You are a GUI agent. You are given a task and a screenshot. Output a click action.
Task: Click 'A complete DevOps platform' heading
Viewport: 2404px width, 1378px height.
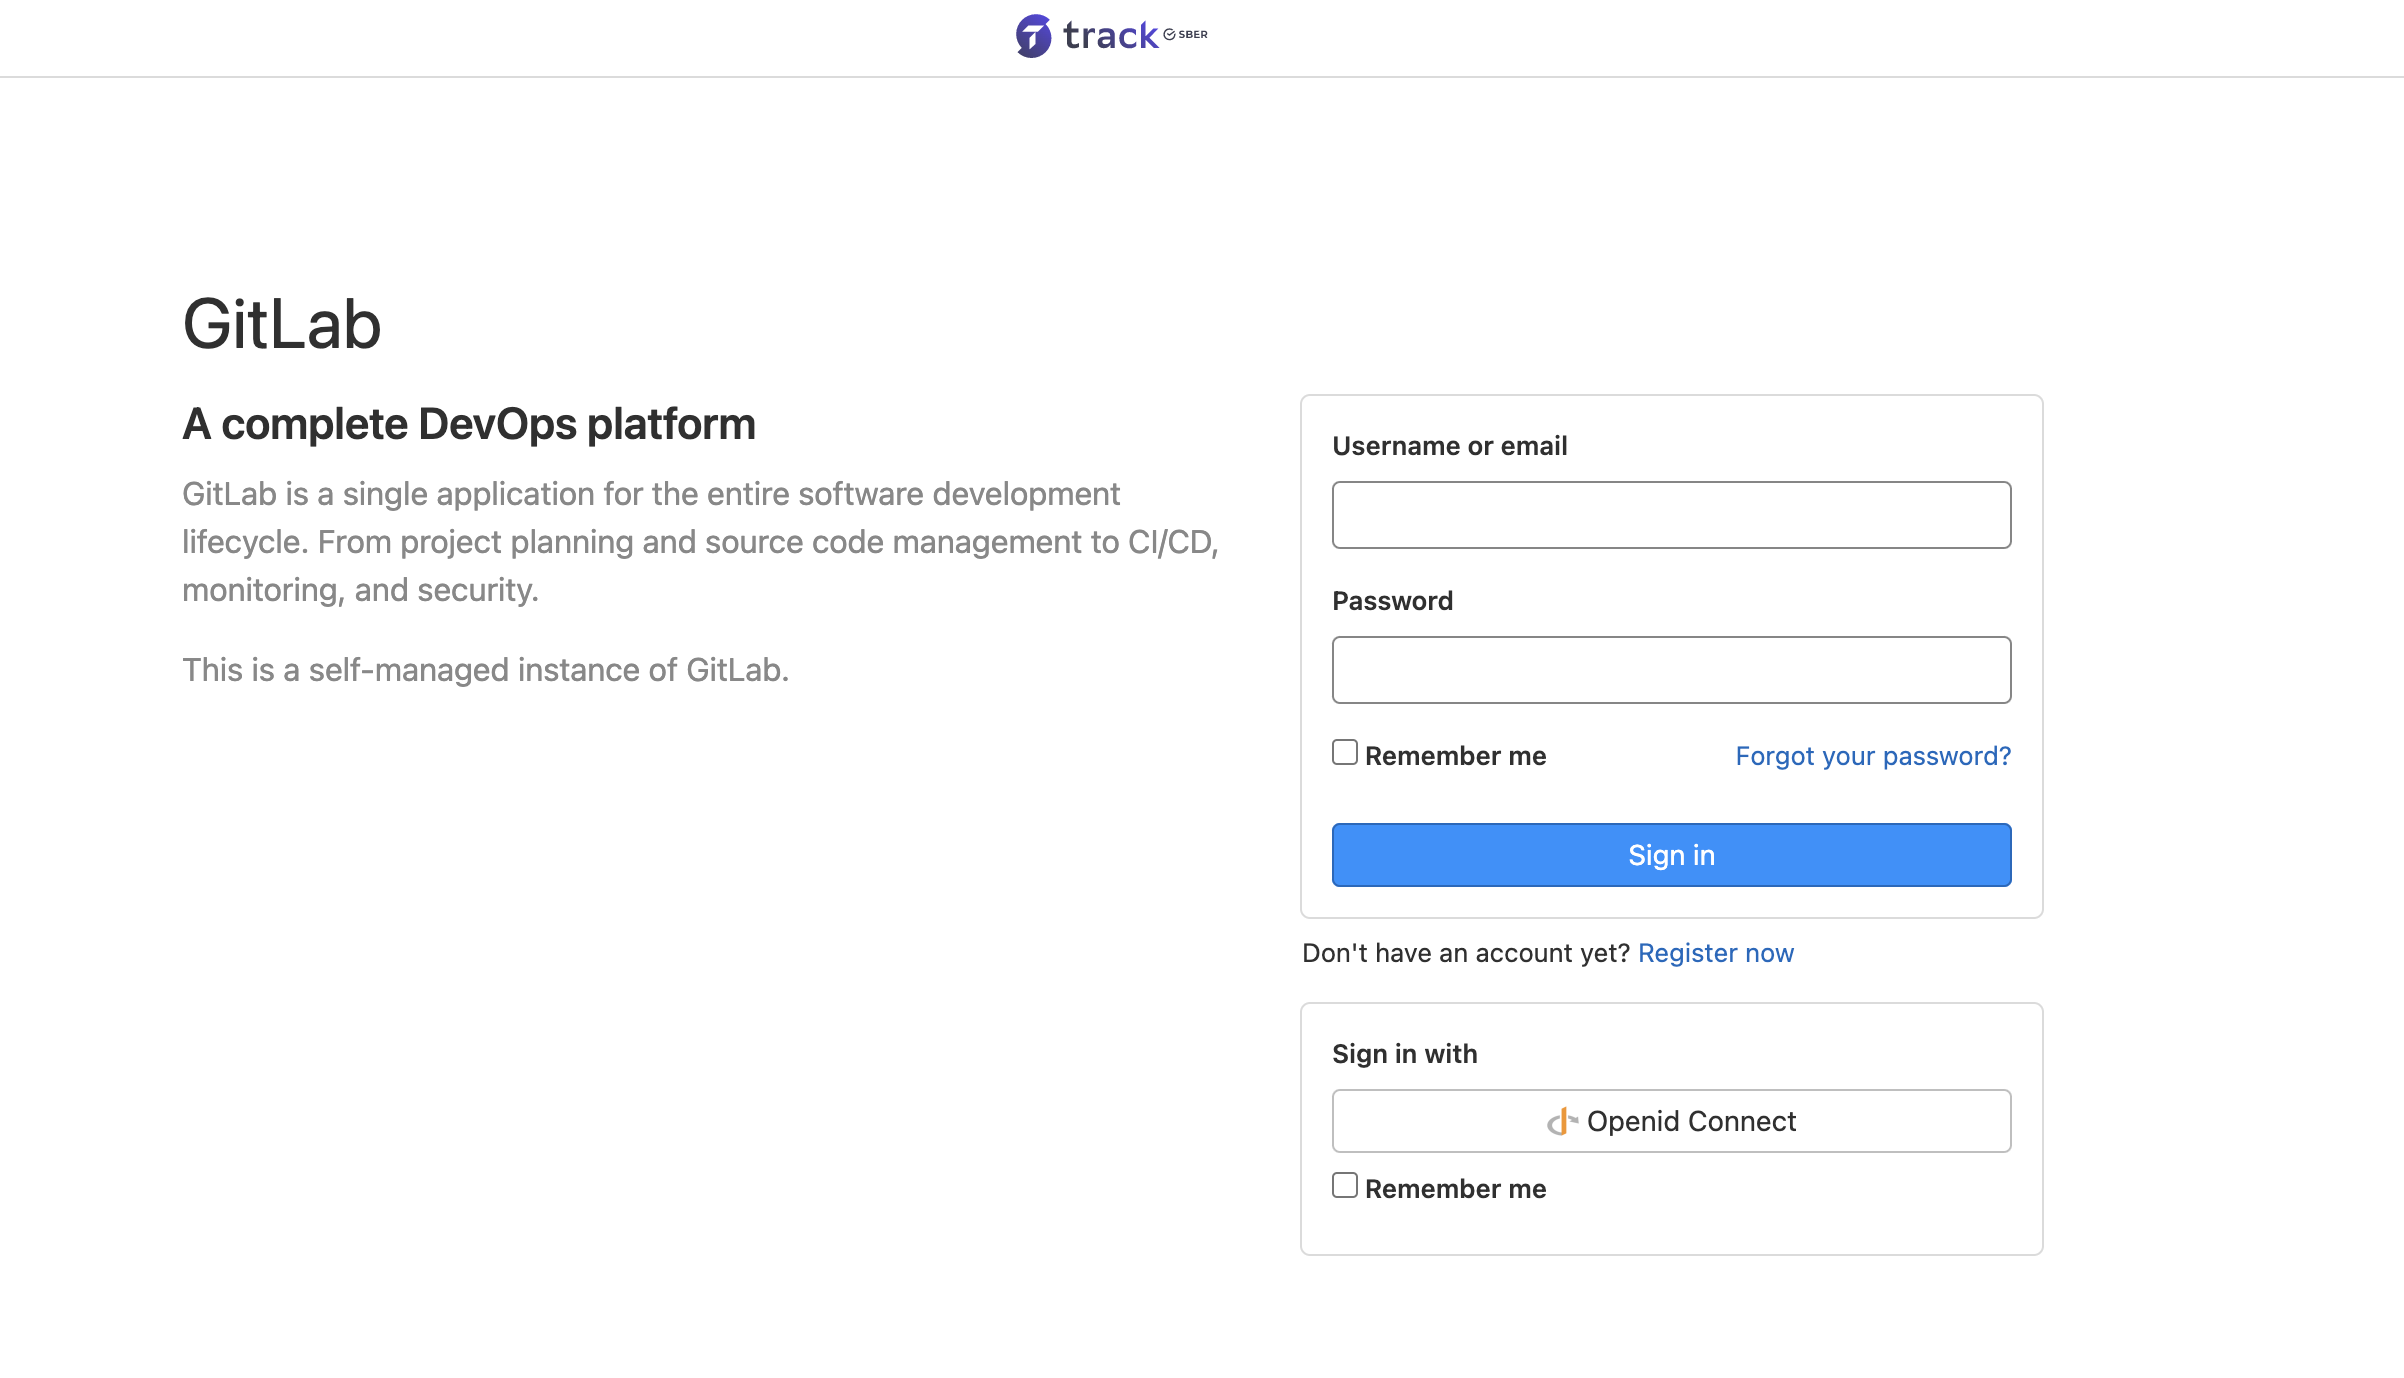pyautogui.click(x=468, y=424)
